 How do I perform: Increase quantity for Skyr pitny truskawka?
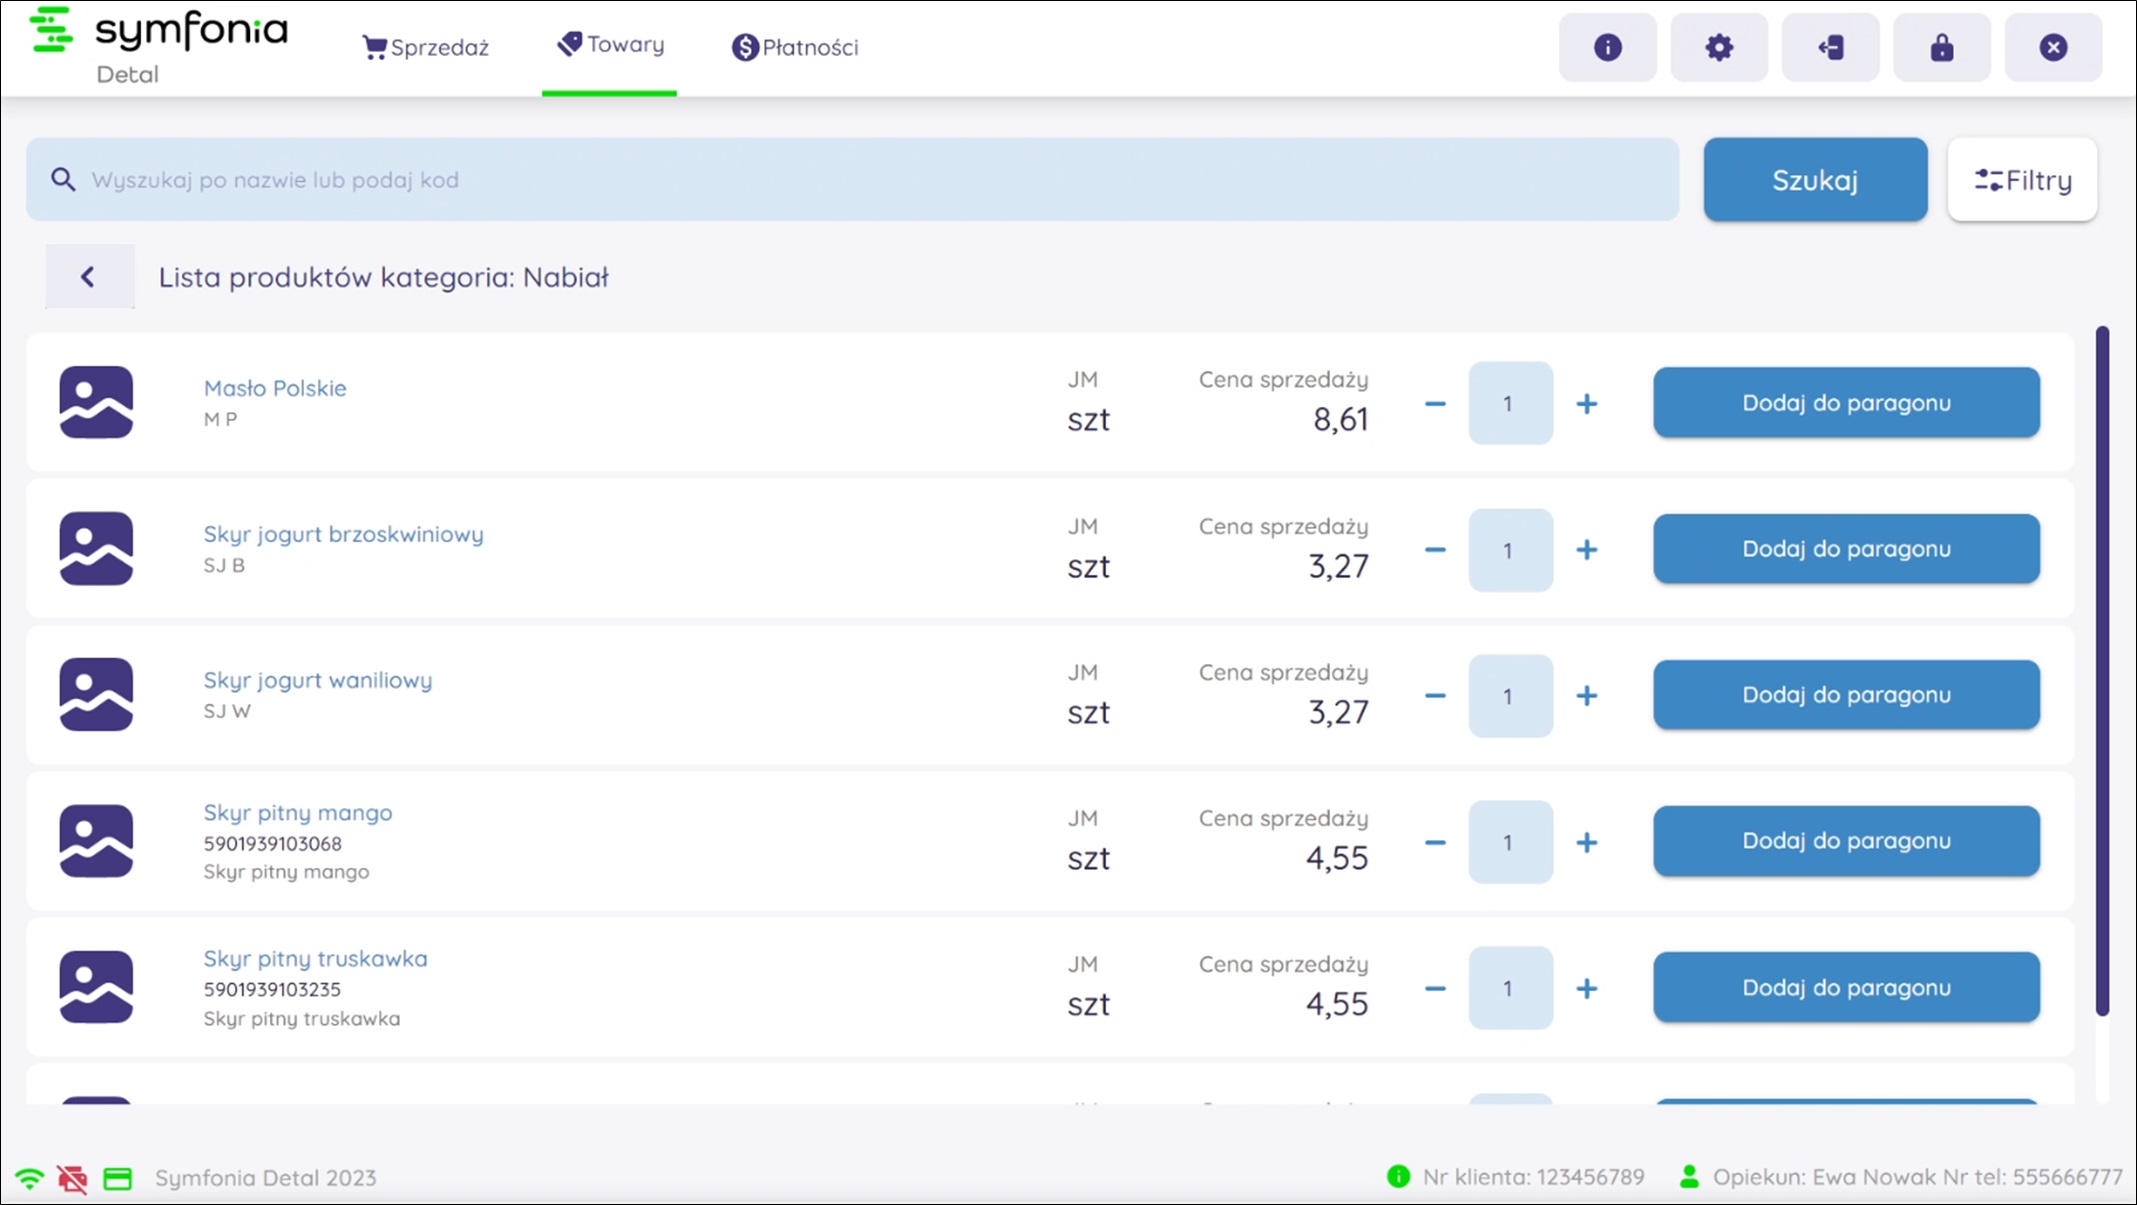(x=1586, y=989)
